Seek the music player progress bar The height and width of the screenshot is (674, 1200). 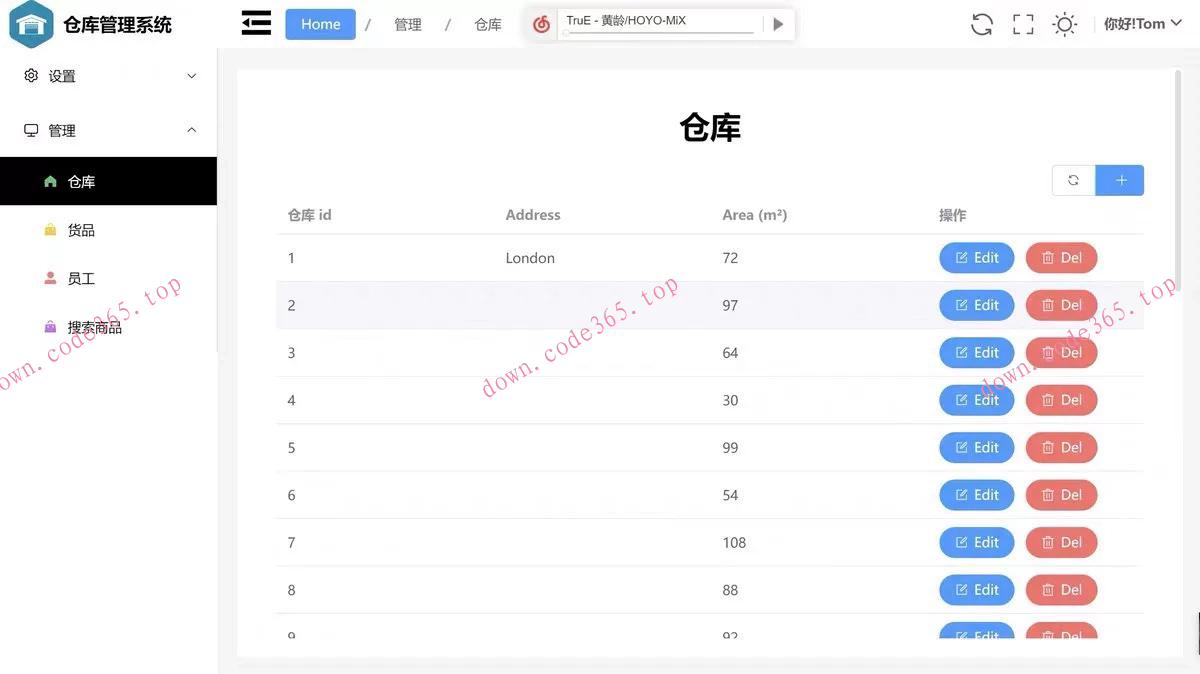click(x=658, y=33)
